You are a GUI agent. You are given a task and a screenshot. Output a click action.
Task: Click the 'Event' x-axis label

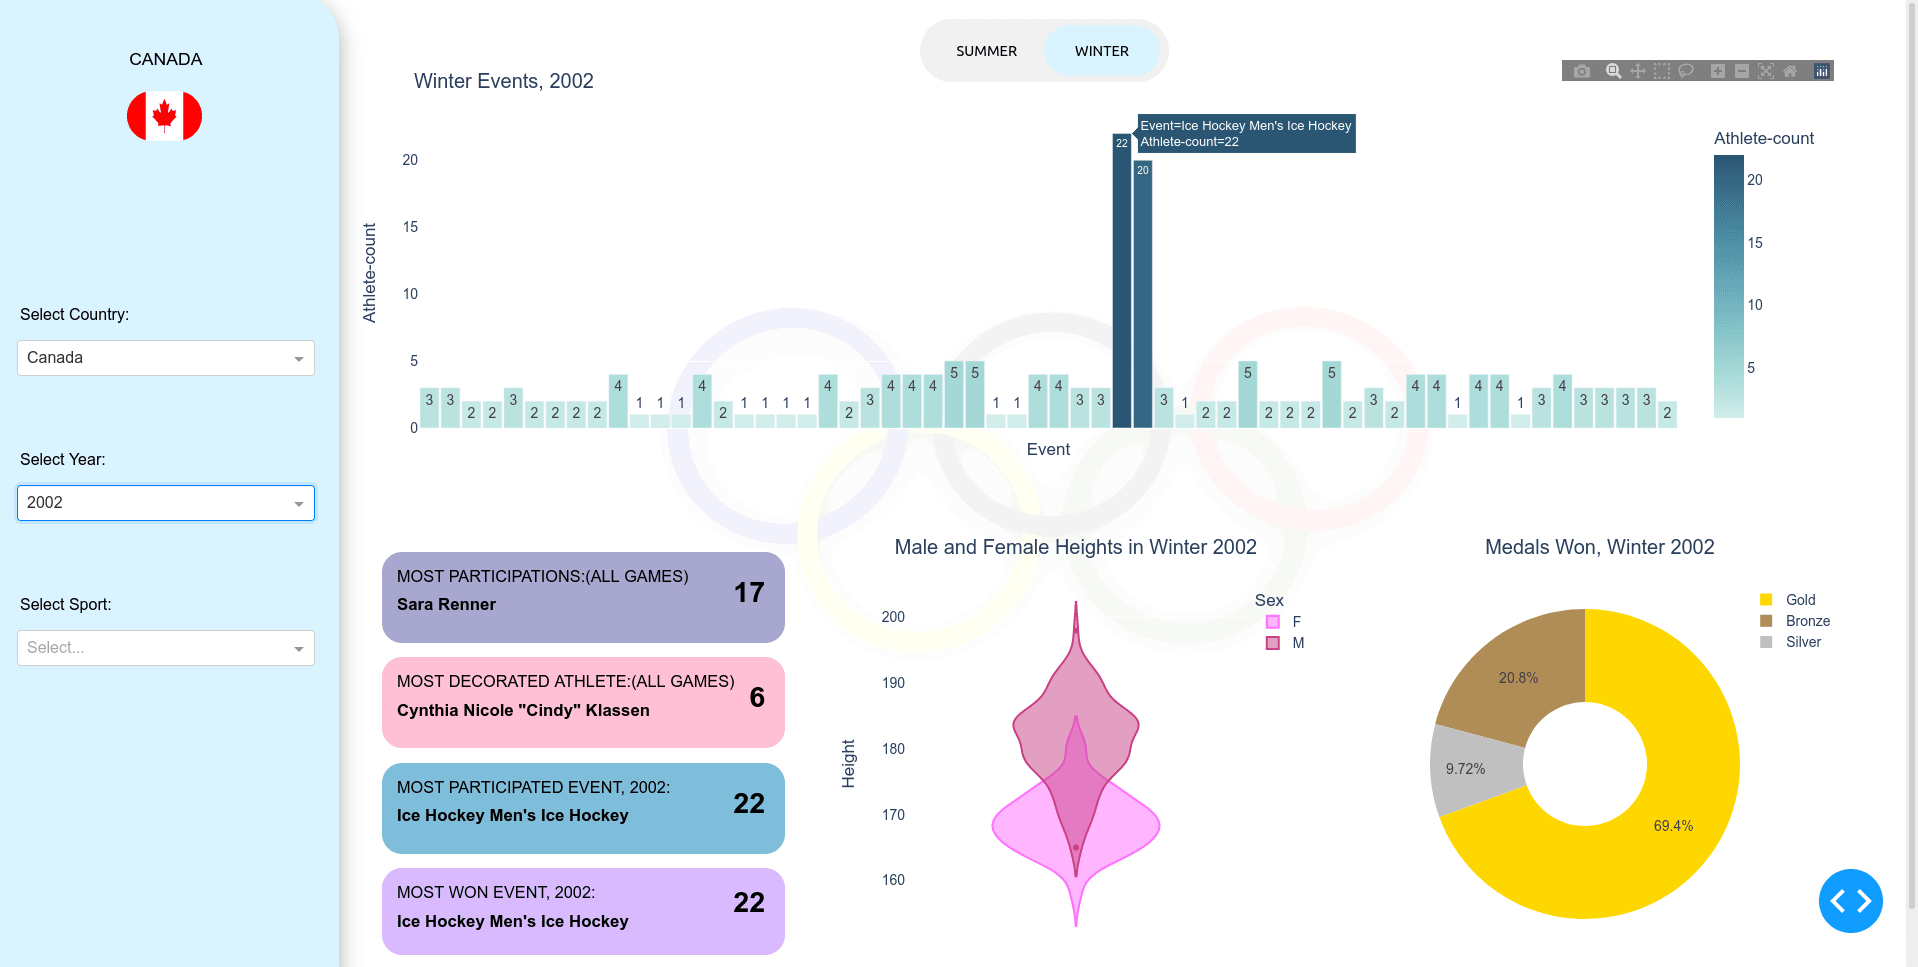[x=1048, y=450]
